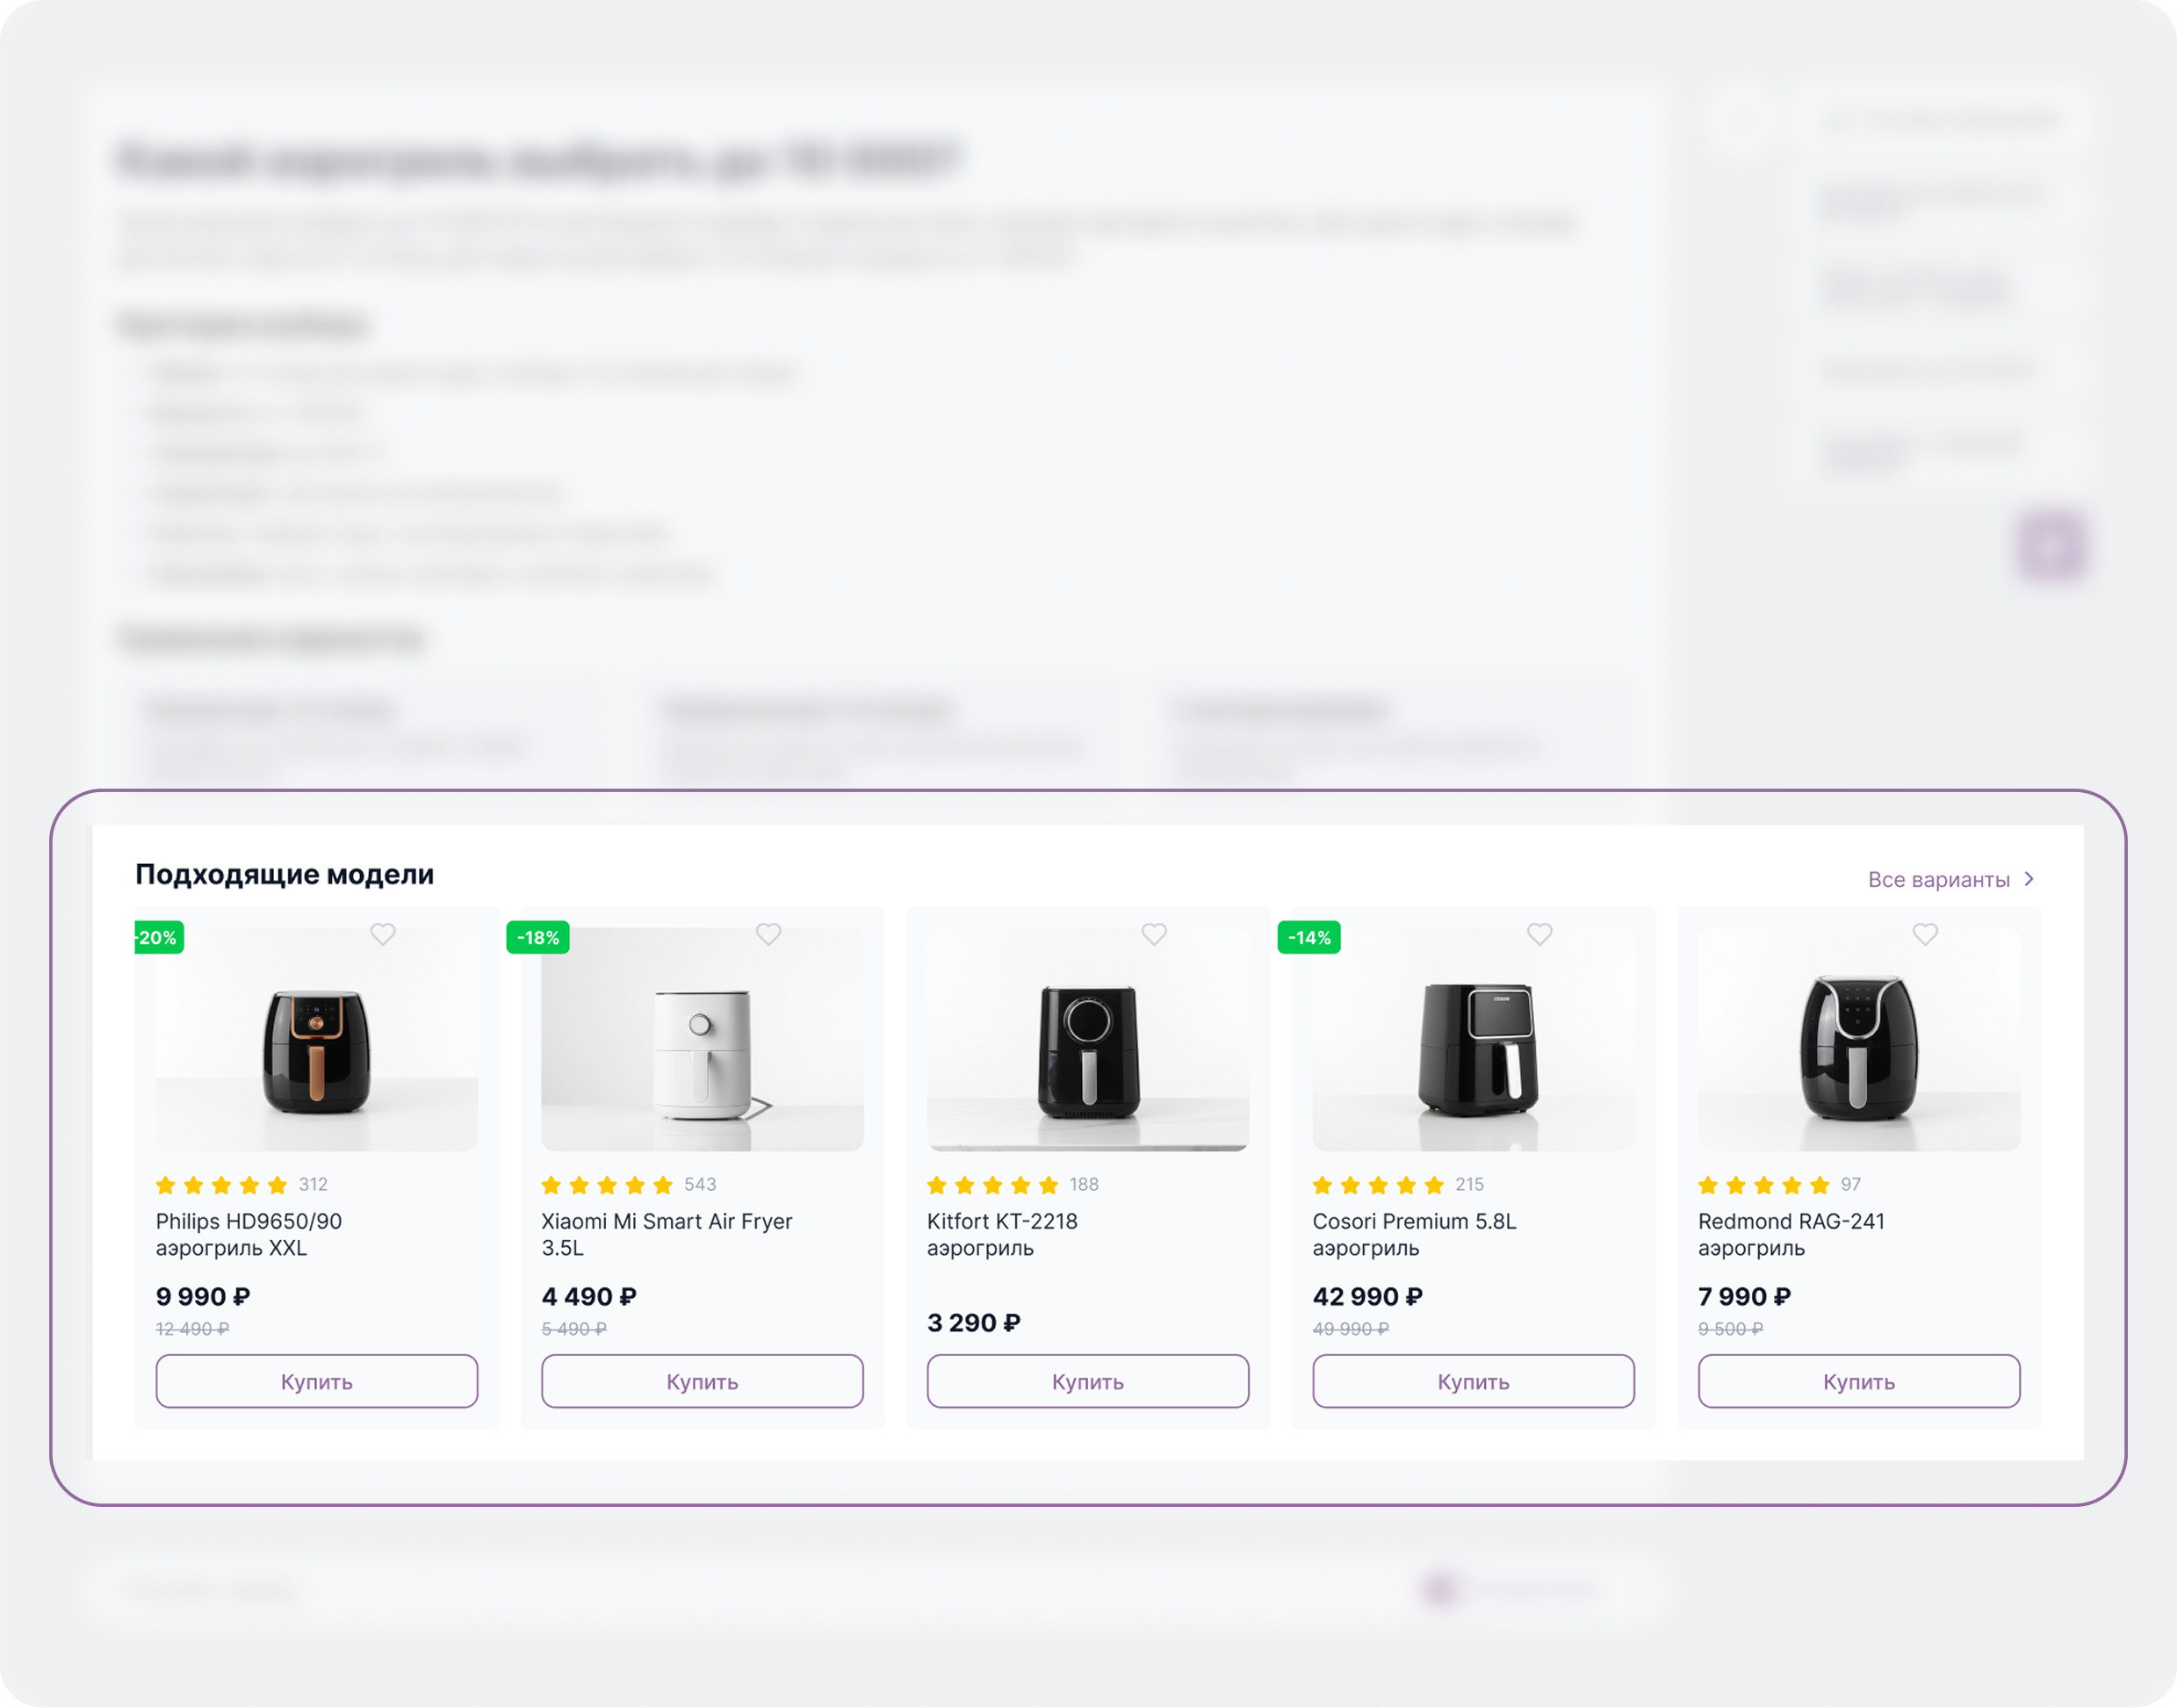The width and height of the screenshot is (2177, 1708).
Task: Open Redmond RAG-241 аэрогриль title link
Action: point(1791,1235)
